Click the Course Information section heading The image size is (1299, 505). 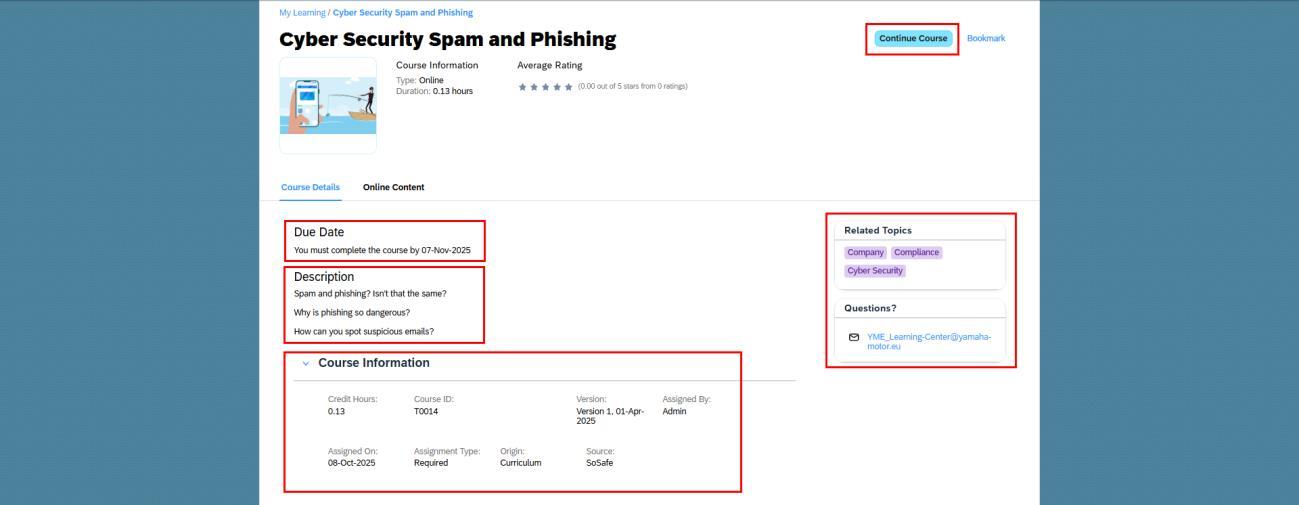[374, 363]
